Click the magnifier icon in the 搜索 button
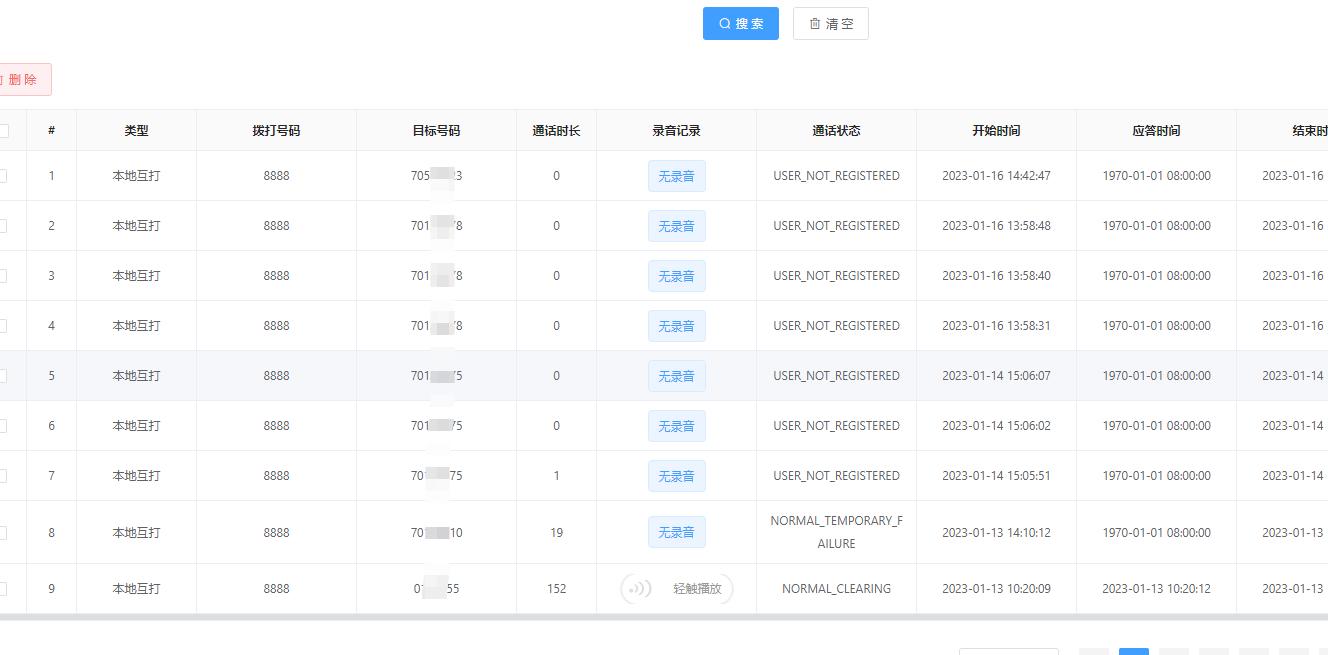The image size is (1328, 655). tap(724, 23)
